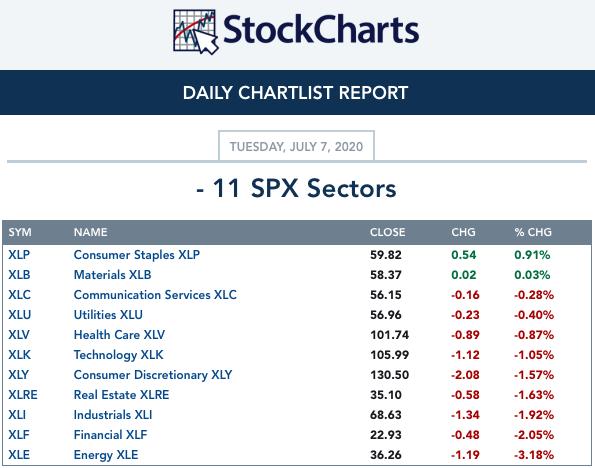Open the Industrials XLI link
Screen dimensions: 595x468
click(113, 415)
